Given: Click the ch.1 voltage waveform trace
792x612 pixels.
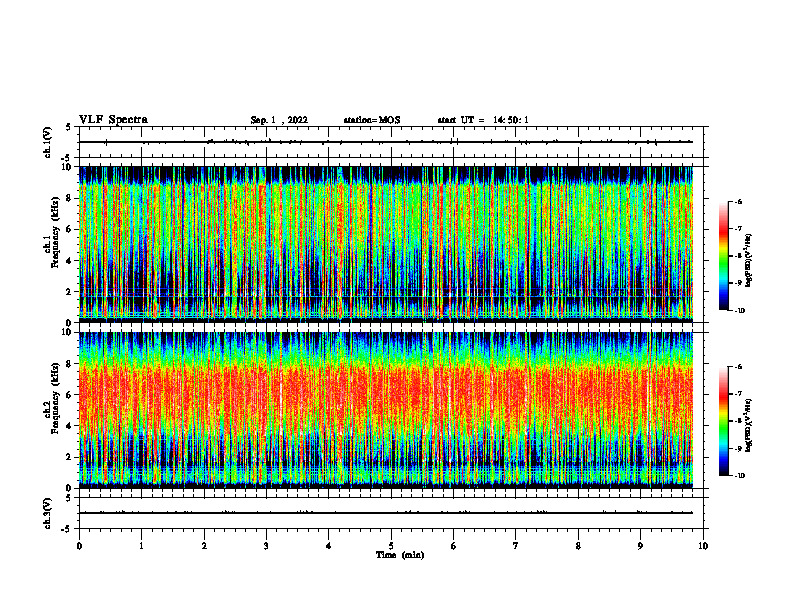Looking at the screenshot, I should (386, 142).
